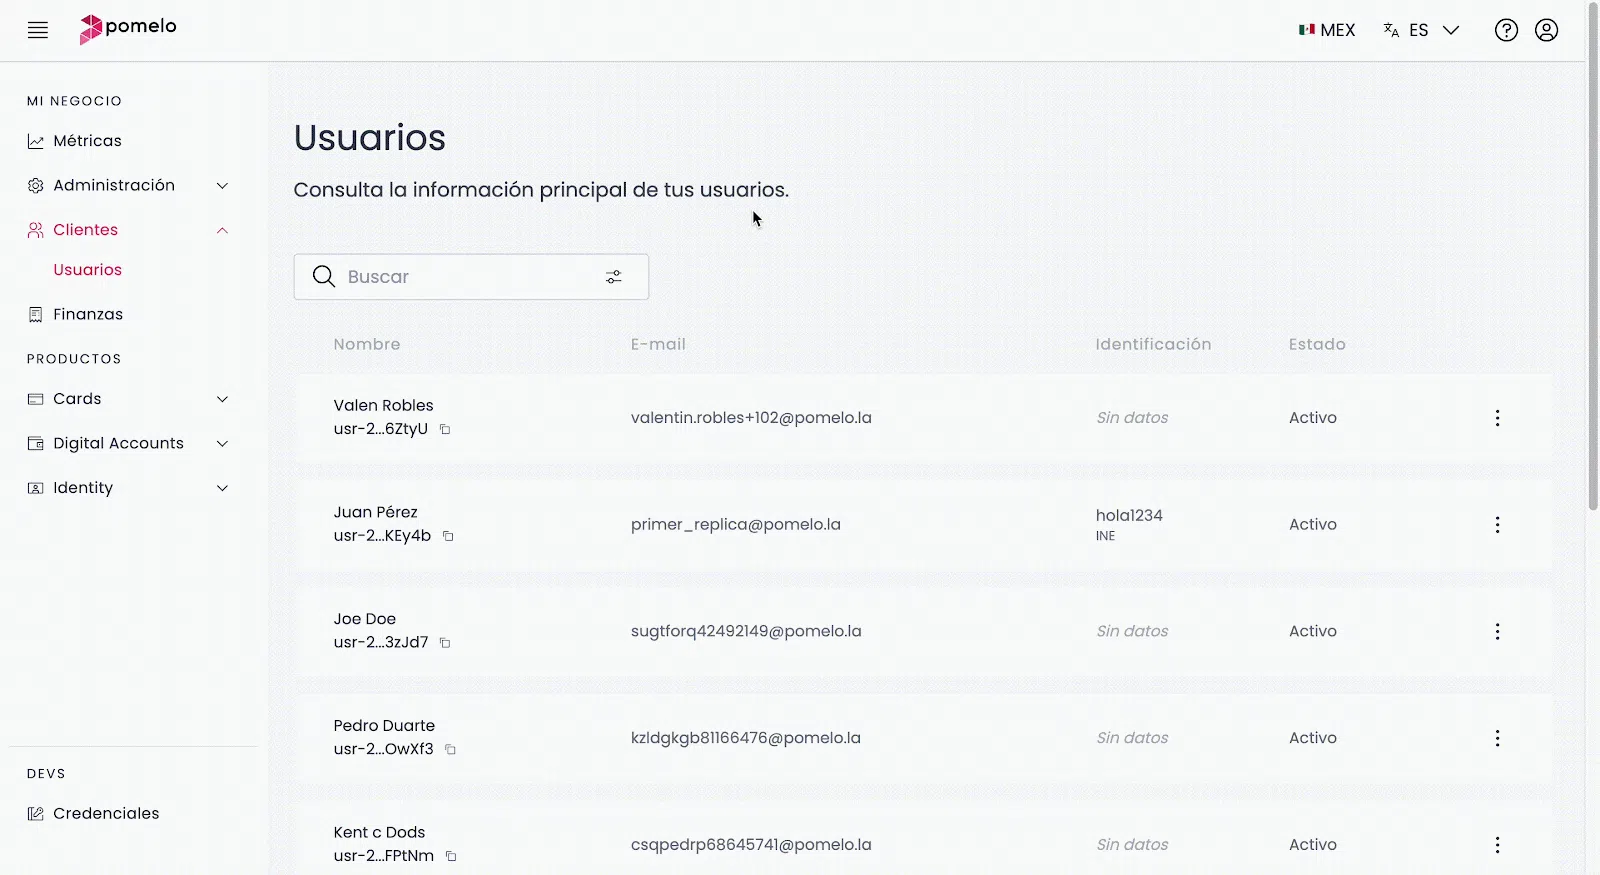Click the Clientes people icon
The image size is (1600, 875).
click(x=36, y=230)
